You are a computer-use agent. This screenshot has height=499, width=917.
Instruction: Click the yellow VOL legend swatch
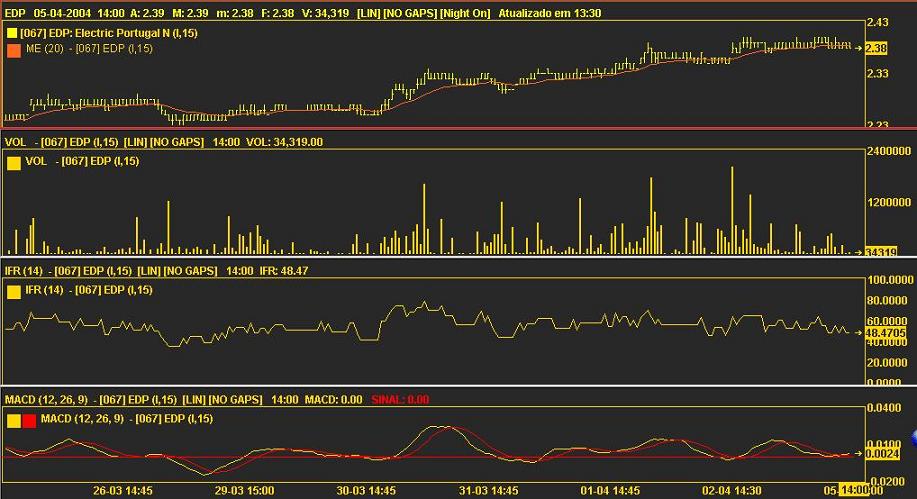14,163
